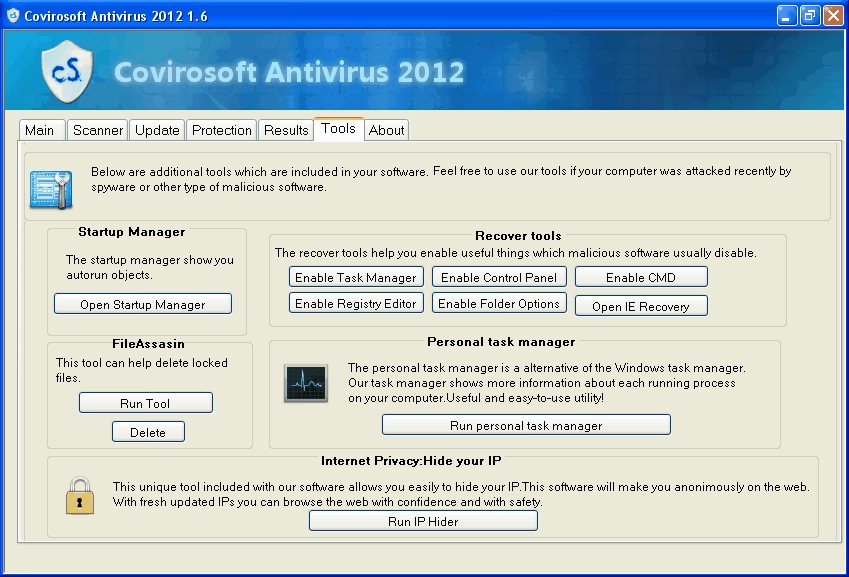Click Enable Registry Editor button

(x=356, y=303)
